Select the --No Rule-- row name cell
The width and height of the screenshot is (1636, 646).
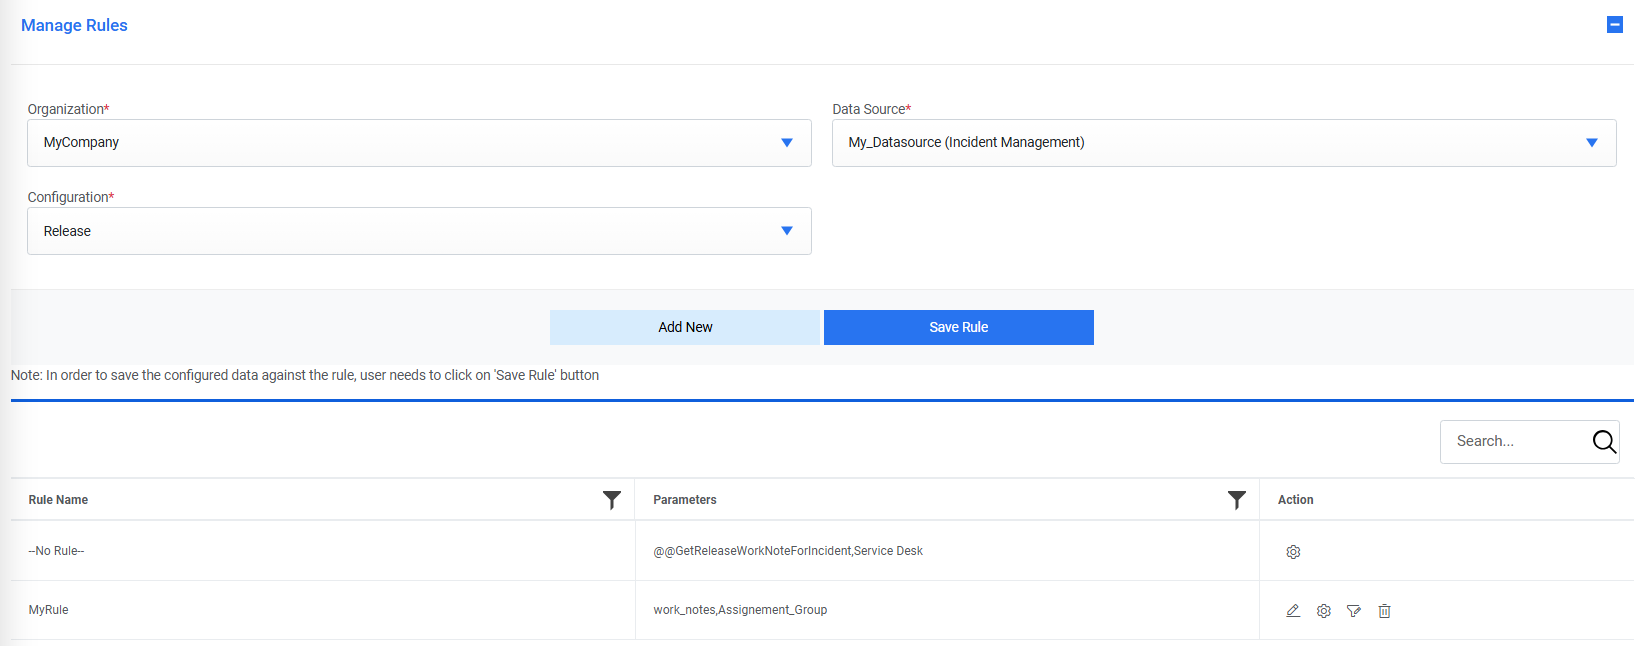coord(57,551)
